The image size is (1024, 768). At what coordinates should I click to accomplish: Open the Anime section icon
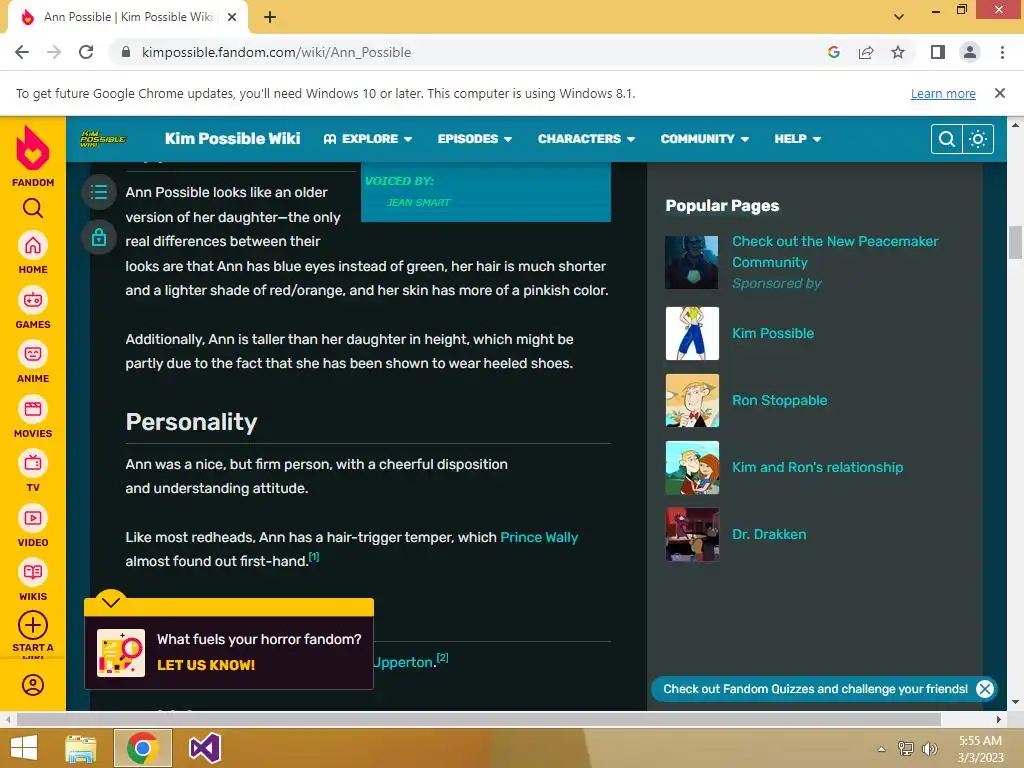click(x=33, y=355)
